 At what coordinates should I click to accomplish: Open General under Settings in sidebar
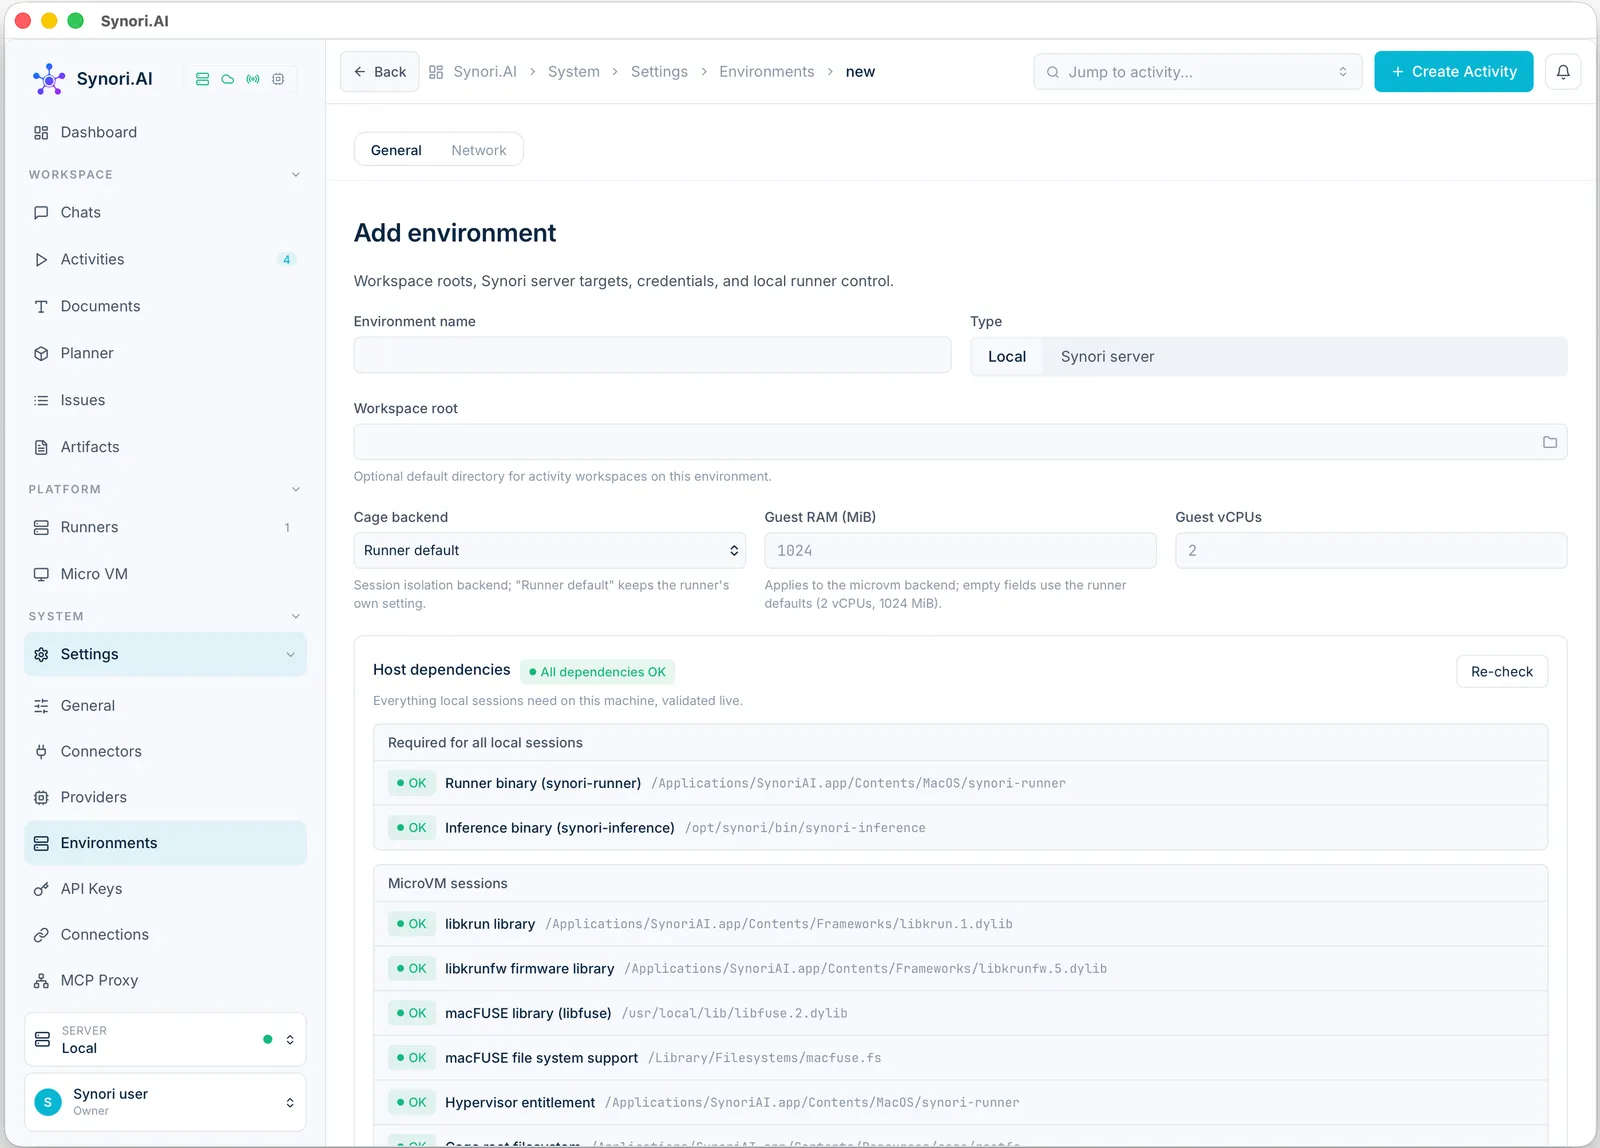point(165,706)
